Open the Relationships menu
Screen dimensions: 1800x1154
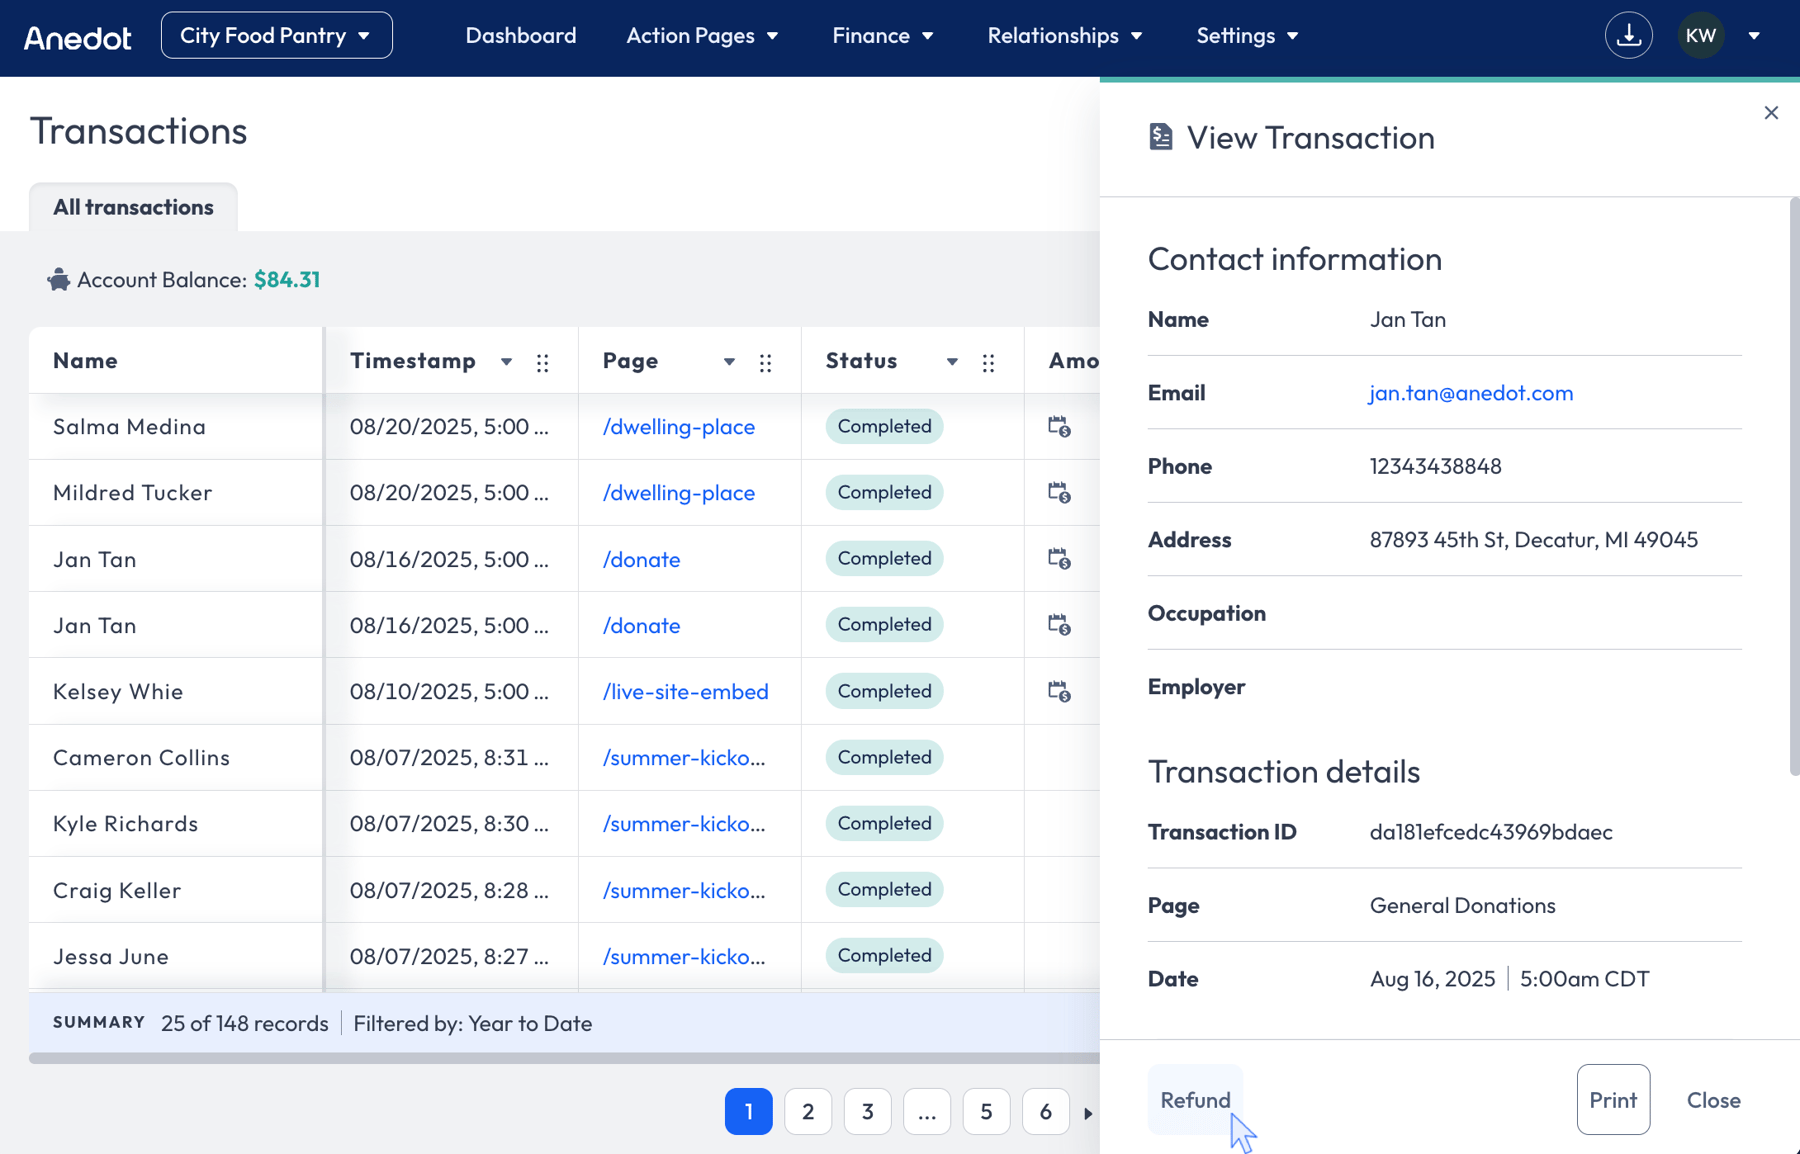coord(1065,36)
